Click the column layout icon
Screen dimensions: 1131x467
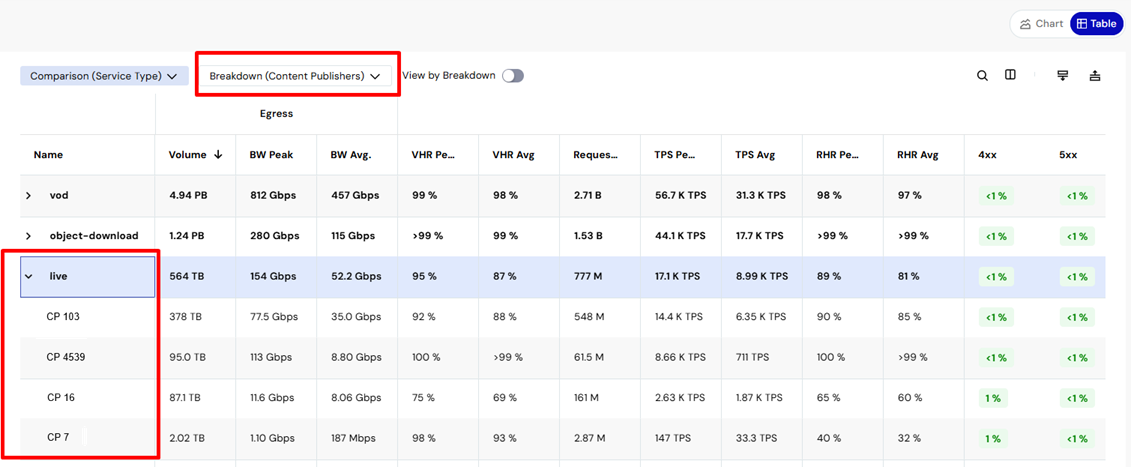(1011, 75)
